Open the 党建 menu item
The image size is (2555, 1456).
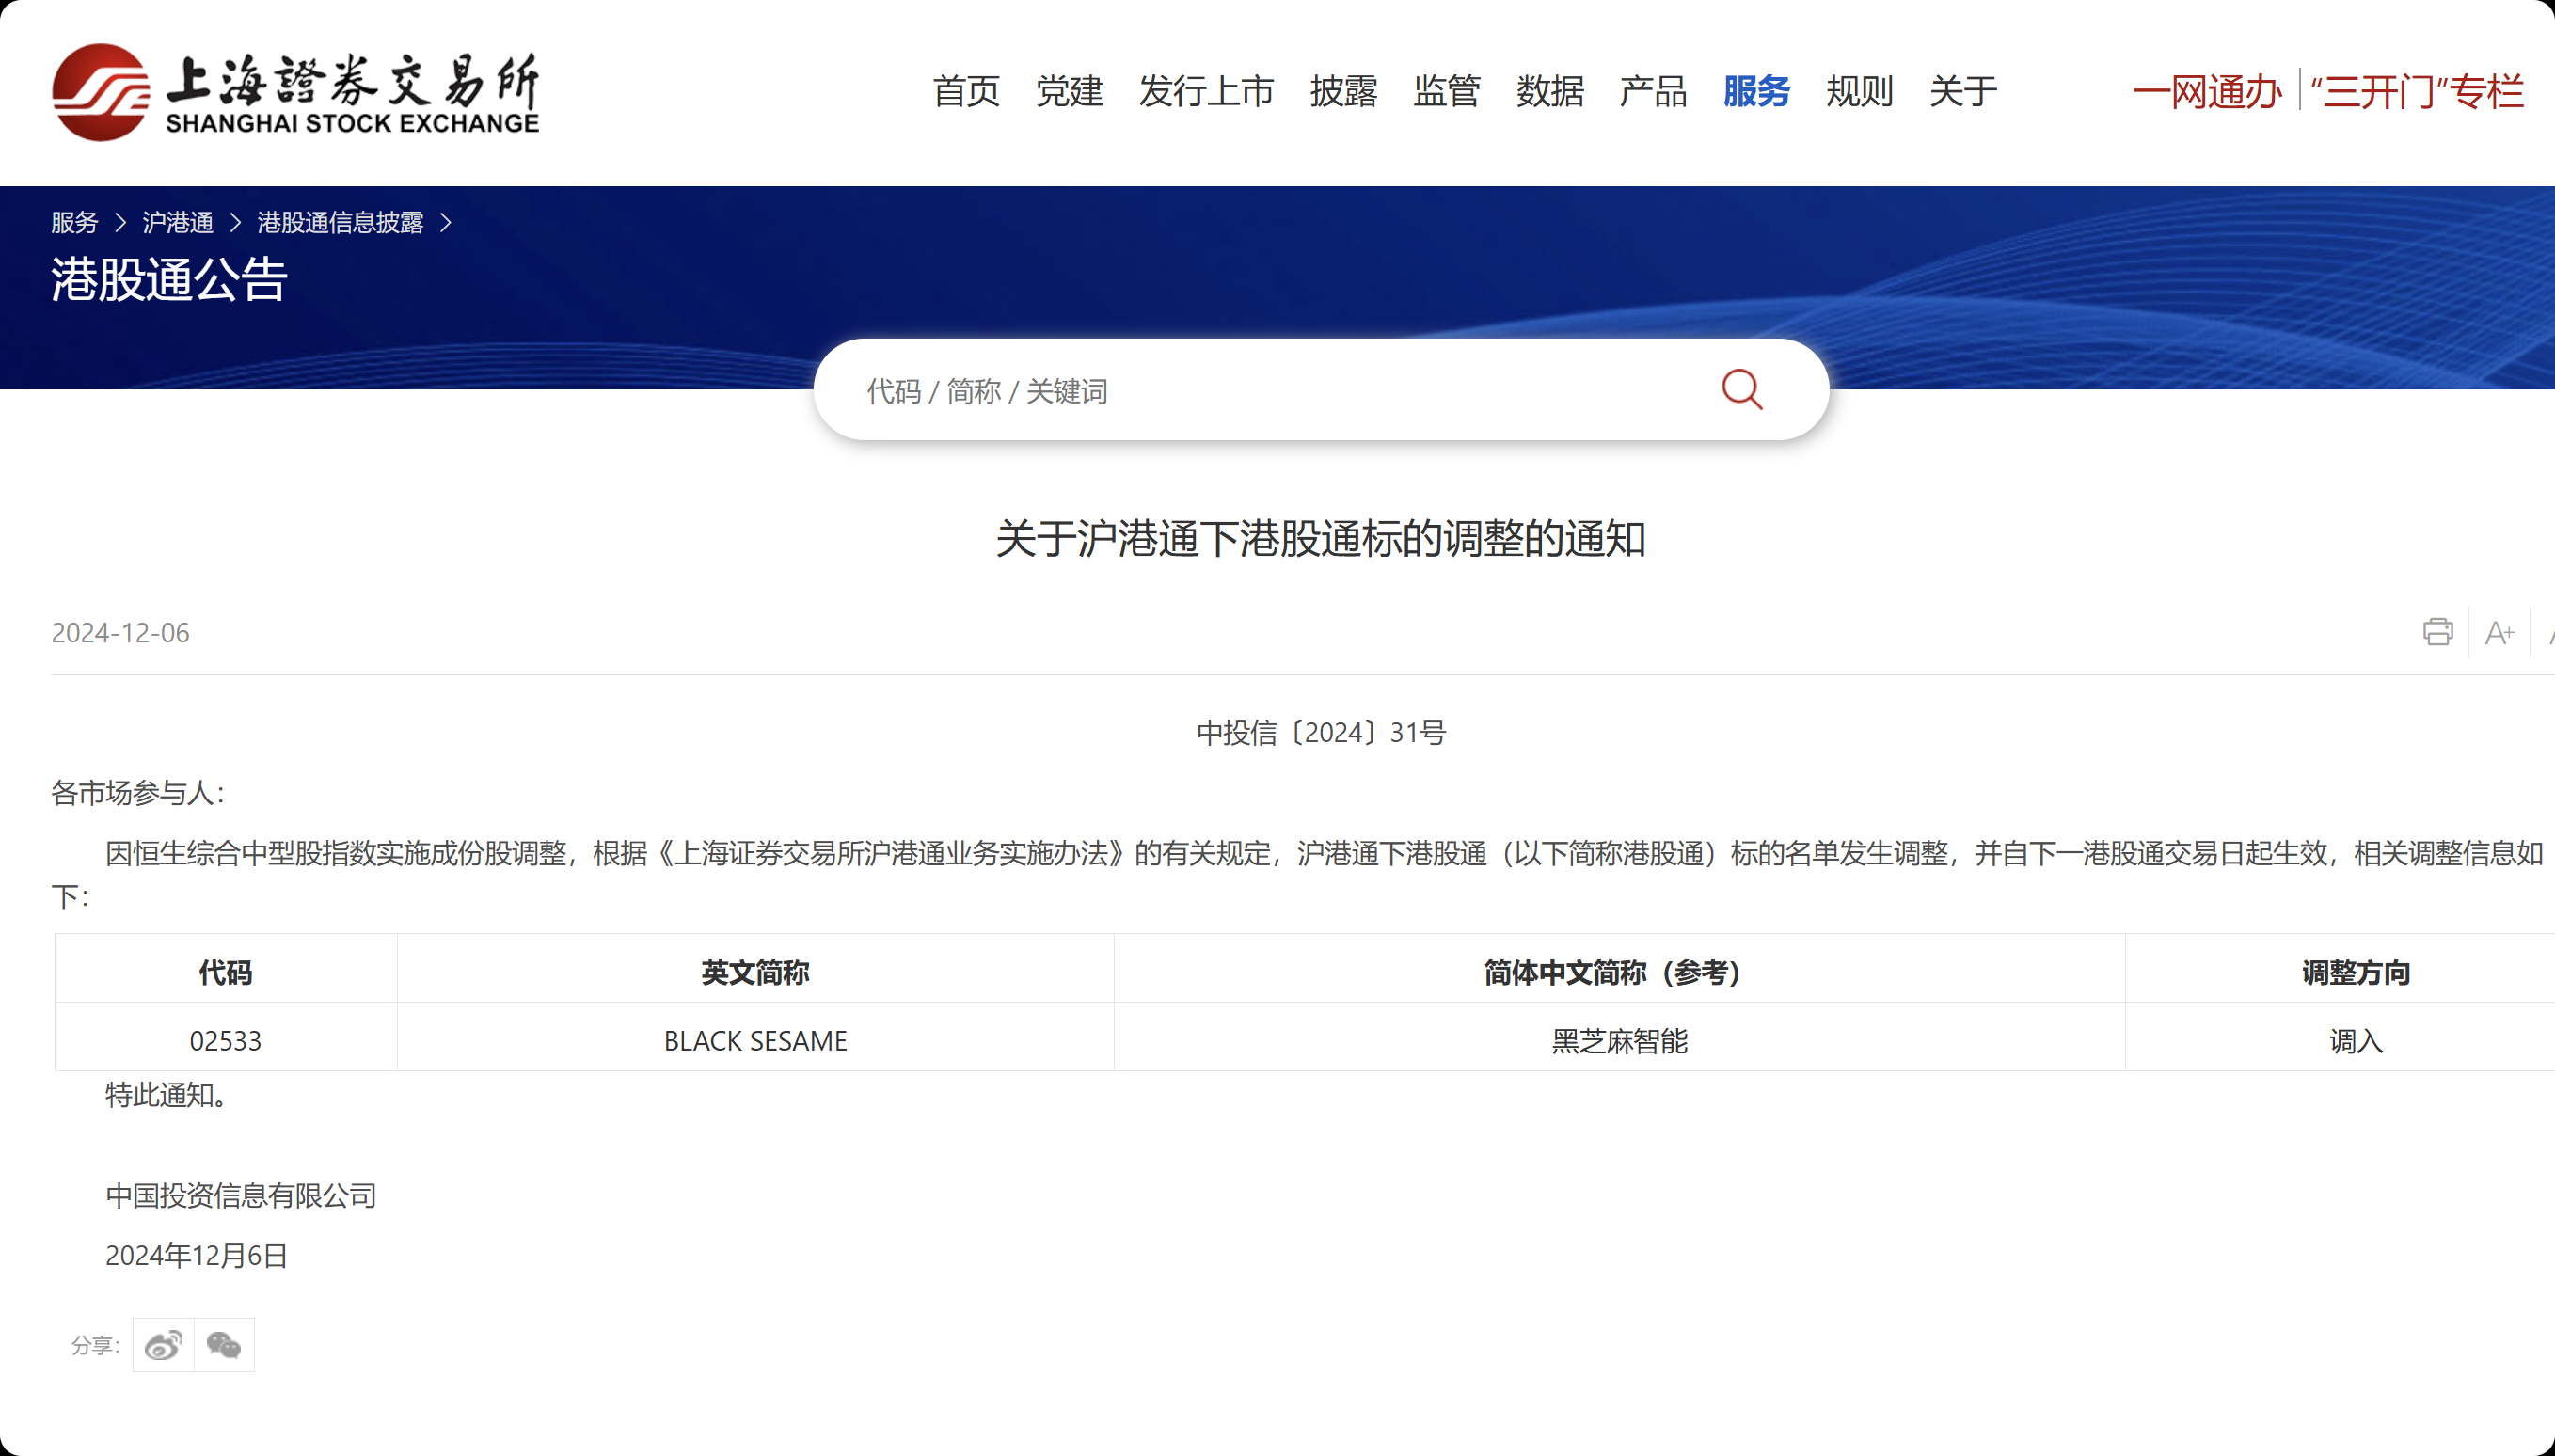(1069, 91)
